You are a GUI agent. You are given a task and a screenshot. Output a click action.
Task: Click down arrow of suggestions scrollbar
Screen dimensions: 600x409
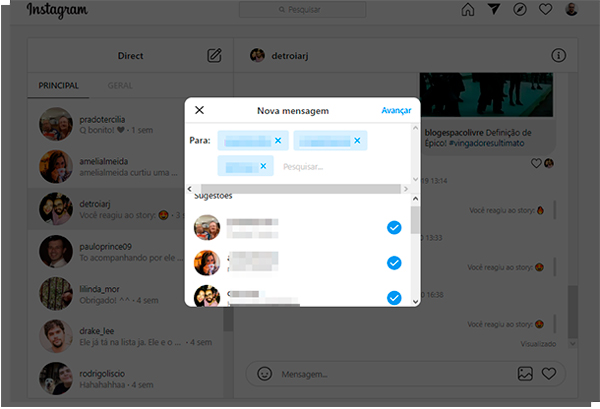(x=415, y=301)
